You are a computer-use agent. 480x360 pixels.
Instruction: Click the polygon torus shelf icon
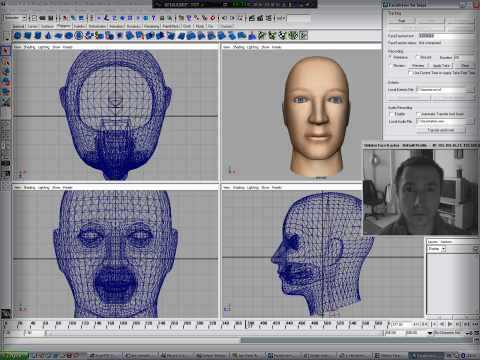pyautogui.click(x=69, y=35)
